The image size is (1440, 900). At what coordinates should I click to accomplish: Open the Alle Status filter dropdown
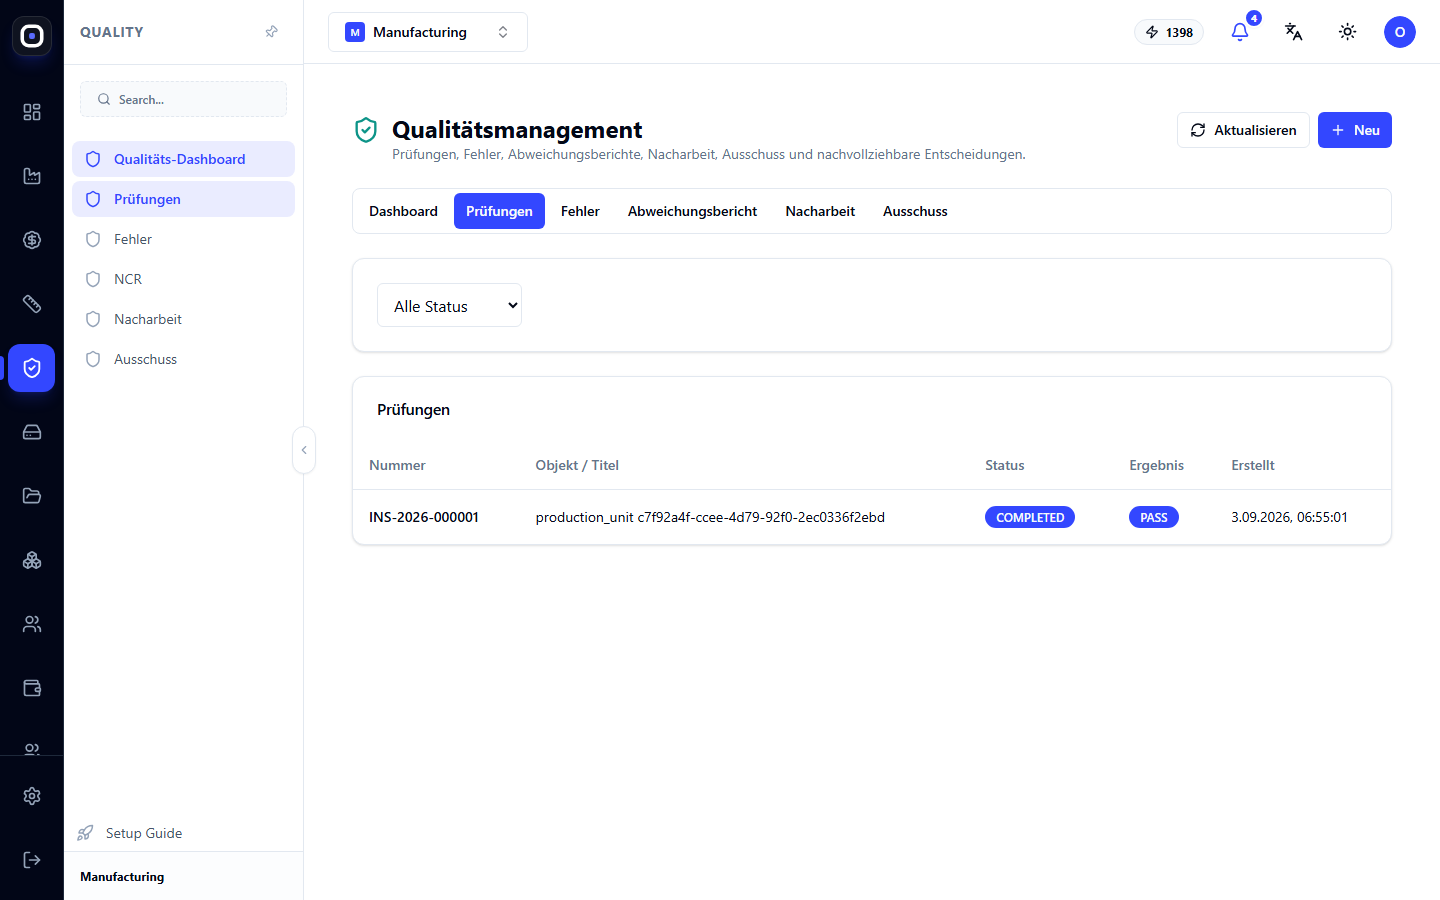tap(449, 305)
